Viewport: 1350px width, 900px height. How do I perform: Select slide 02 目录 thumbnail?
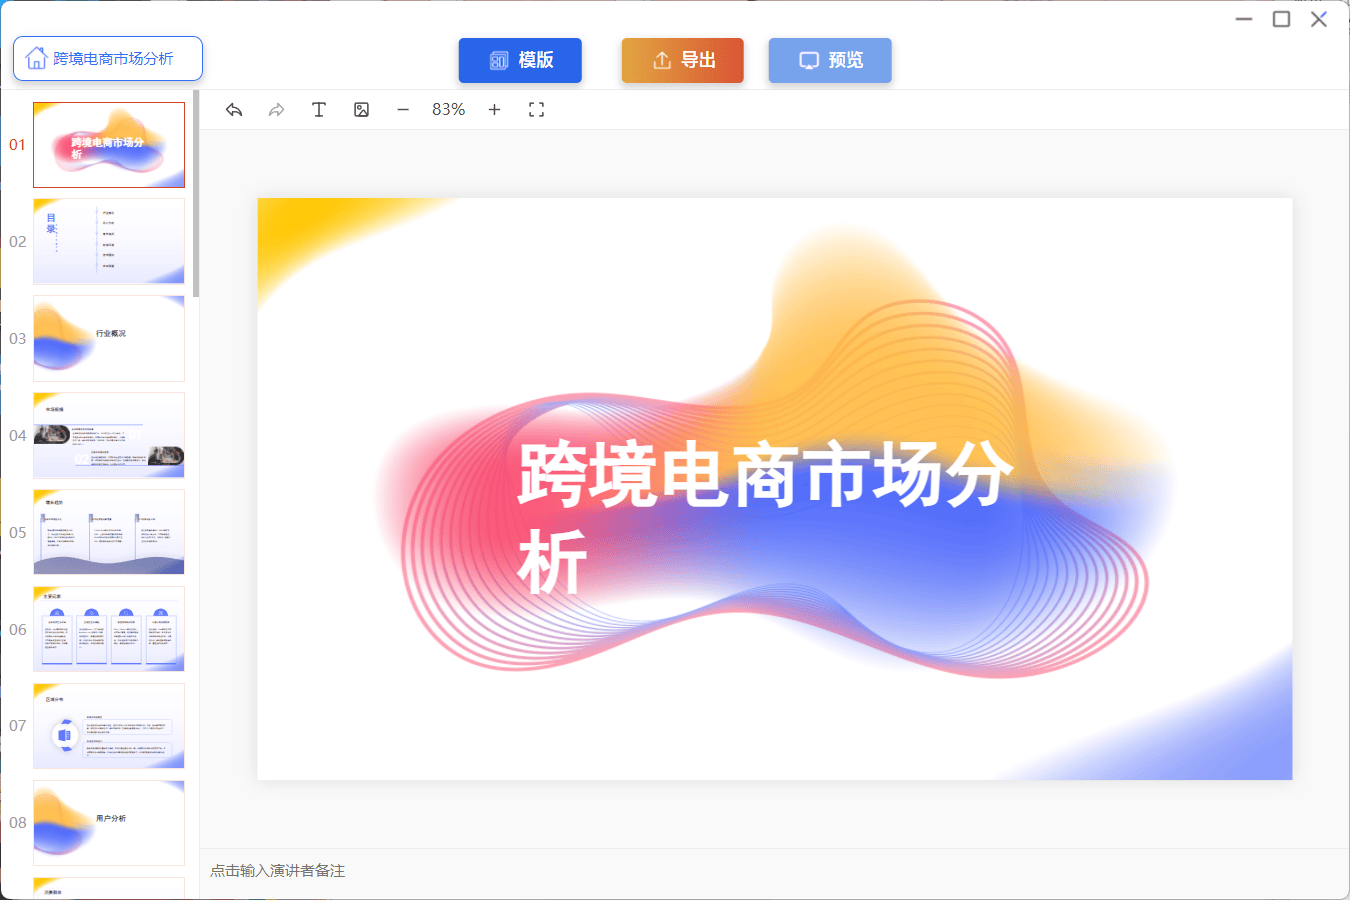(x=109, y=241)
